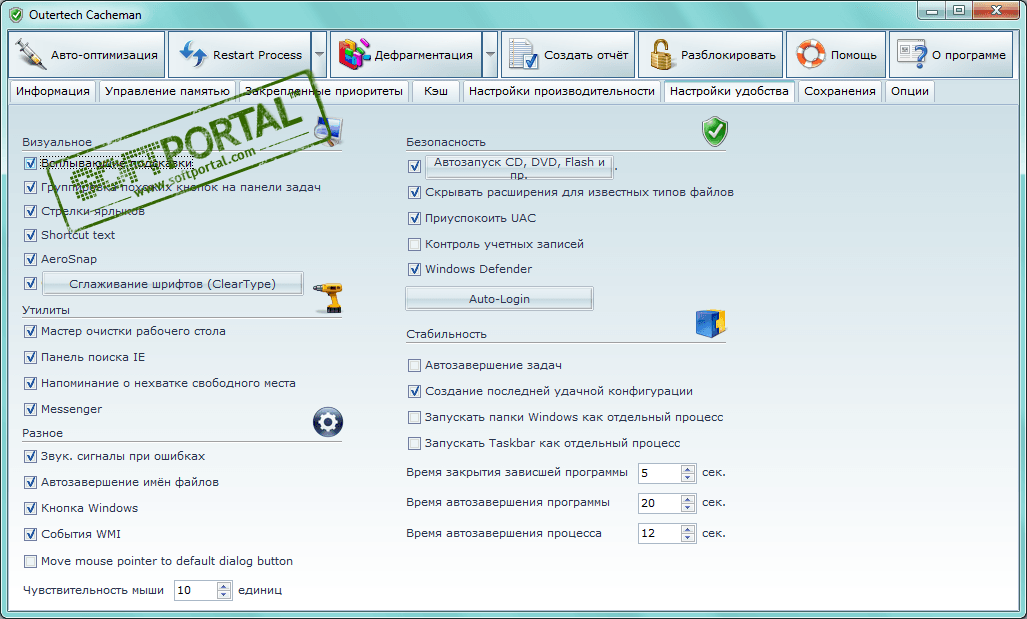The width and height of the screenshot is (1027, 619).
Task: Uncheck Кнопка Windows checkbox
Action: click(x=30, y=508)
